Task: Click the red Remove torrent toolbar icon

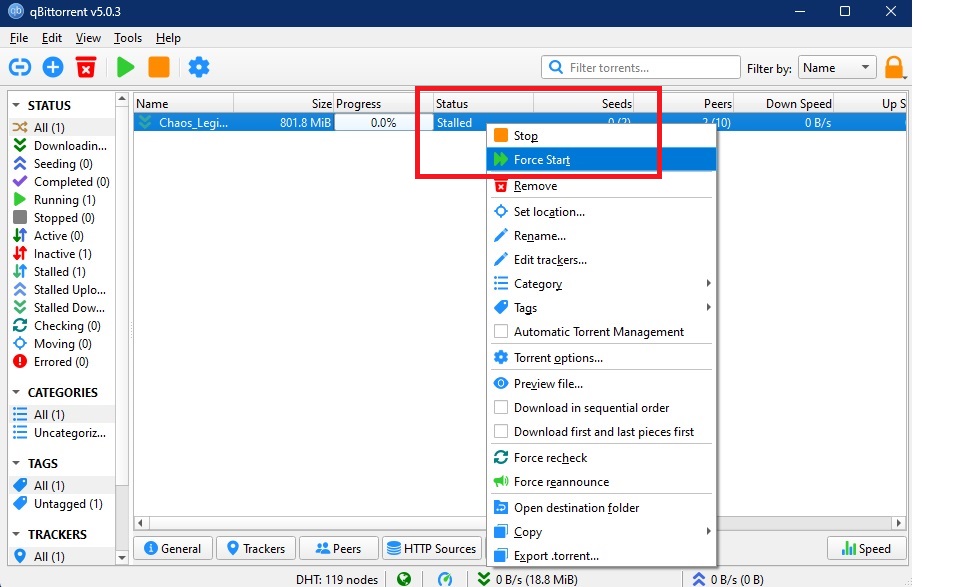Action: (86, 67)
